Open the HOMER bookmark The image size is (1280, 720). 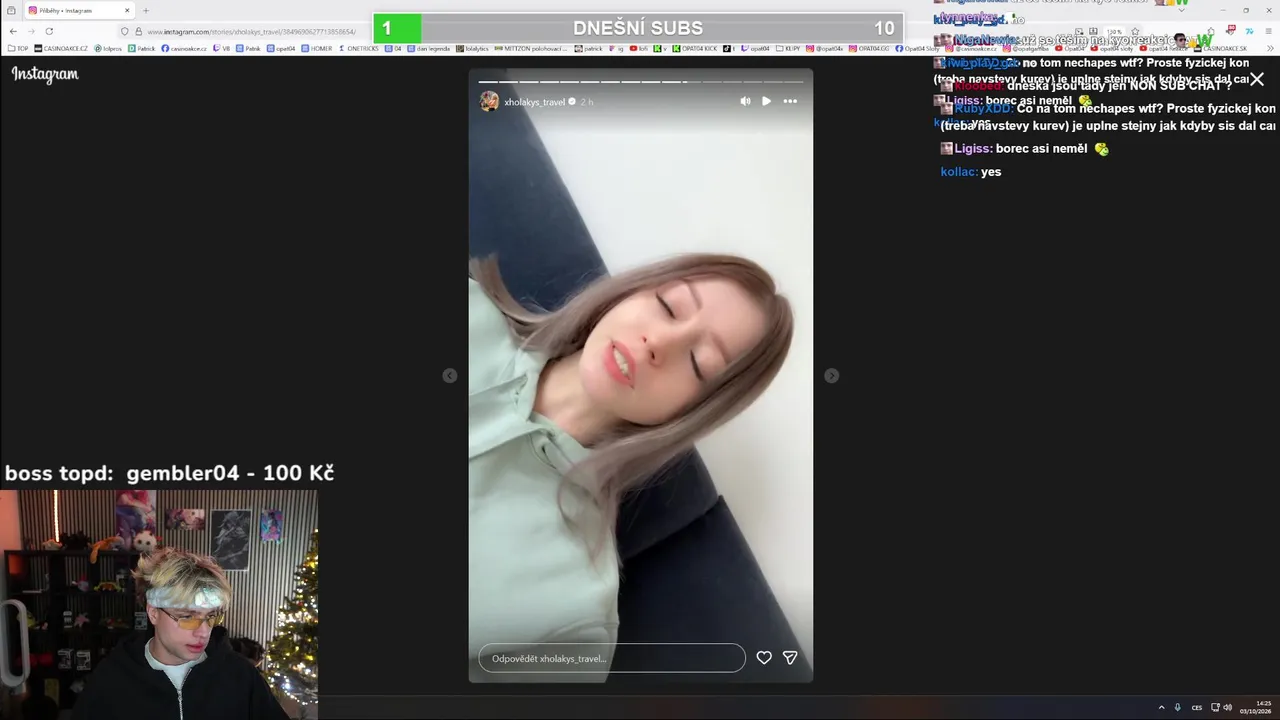click(x=316, y=48)
